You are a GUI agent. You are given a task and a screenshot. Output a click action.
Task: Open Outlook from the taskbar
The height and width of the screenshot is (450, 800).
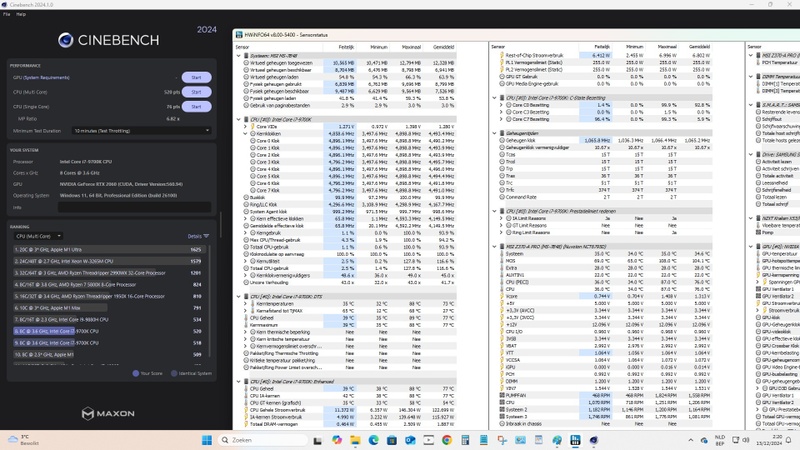(410, 440)
